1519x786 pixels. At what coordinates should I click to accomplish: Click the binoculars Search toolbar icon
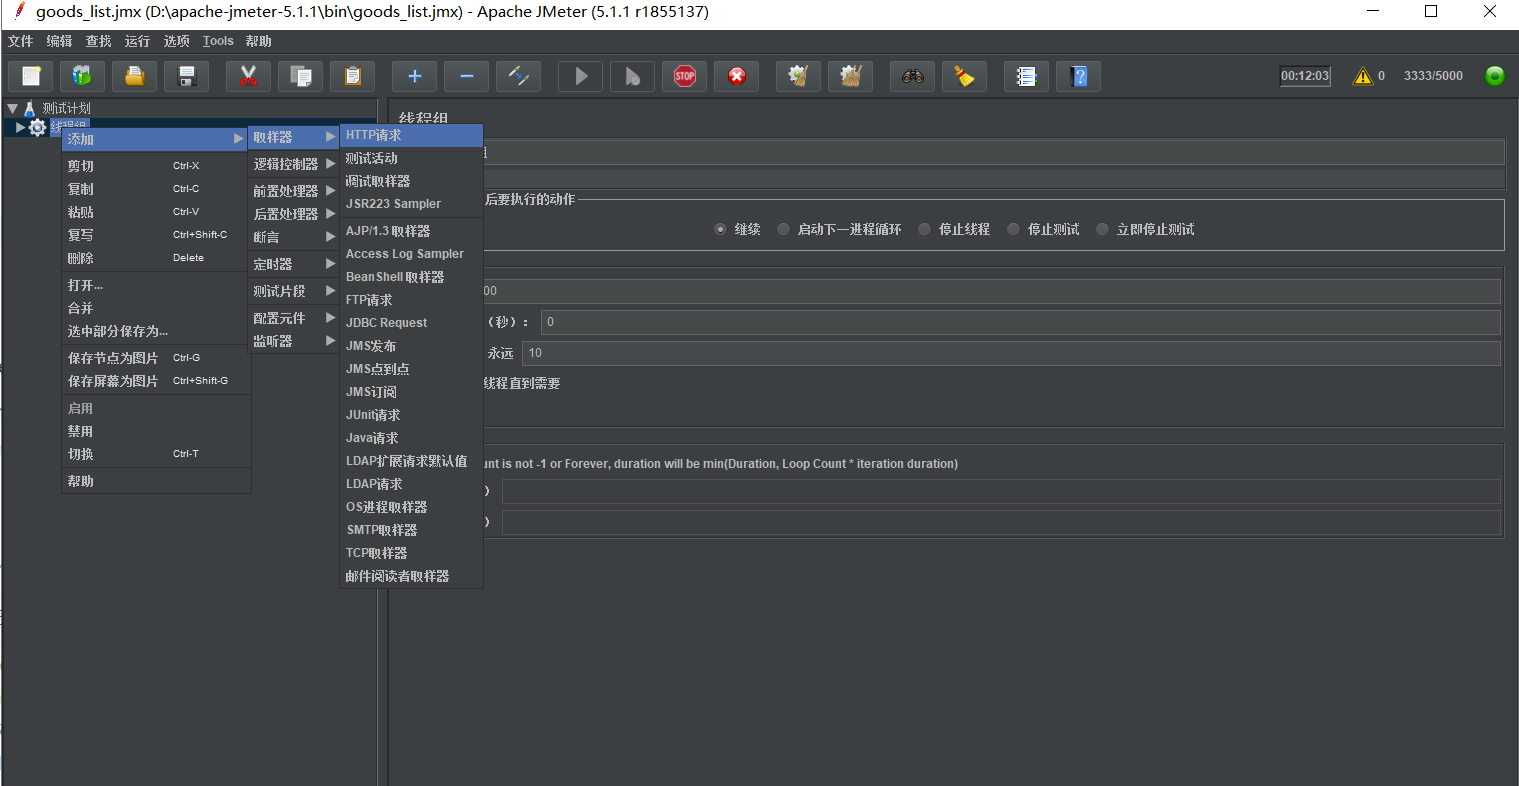912,76
